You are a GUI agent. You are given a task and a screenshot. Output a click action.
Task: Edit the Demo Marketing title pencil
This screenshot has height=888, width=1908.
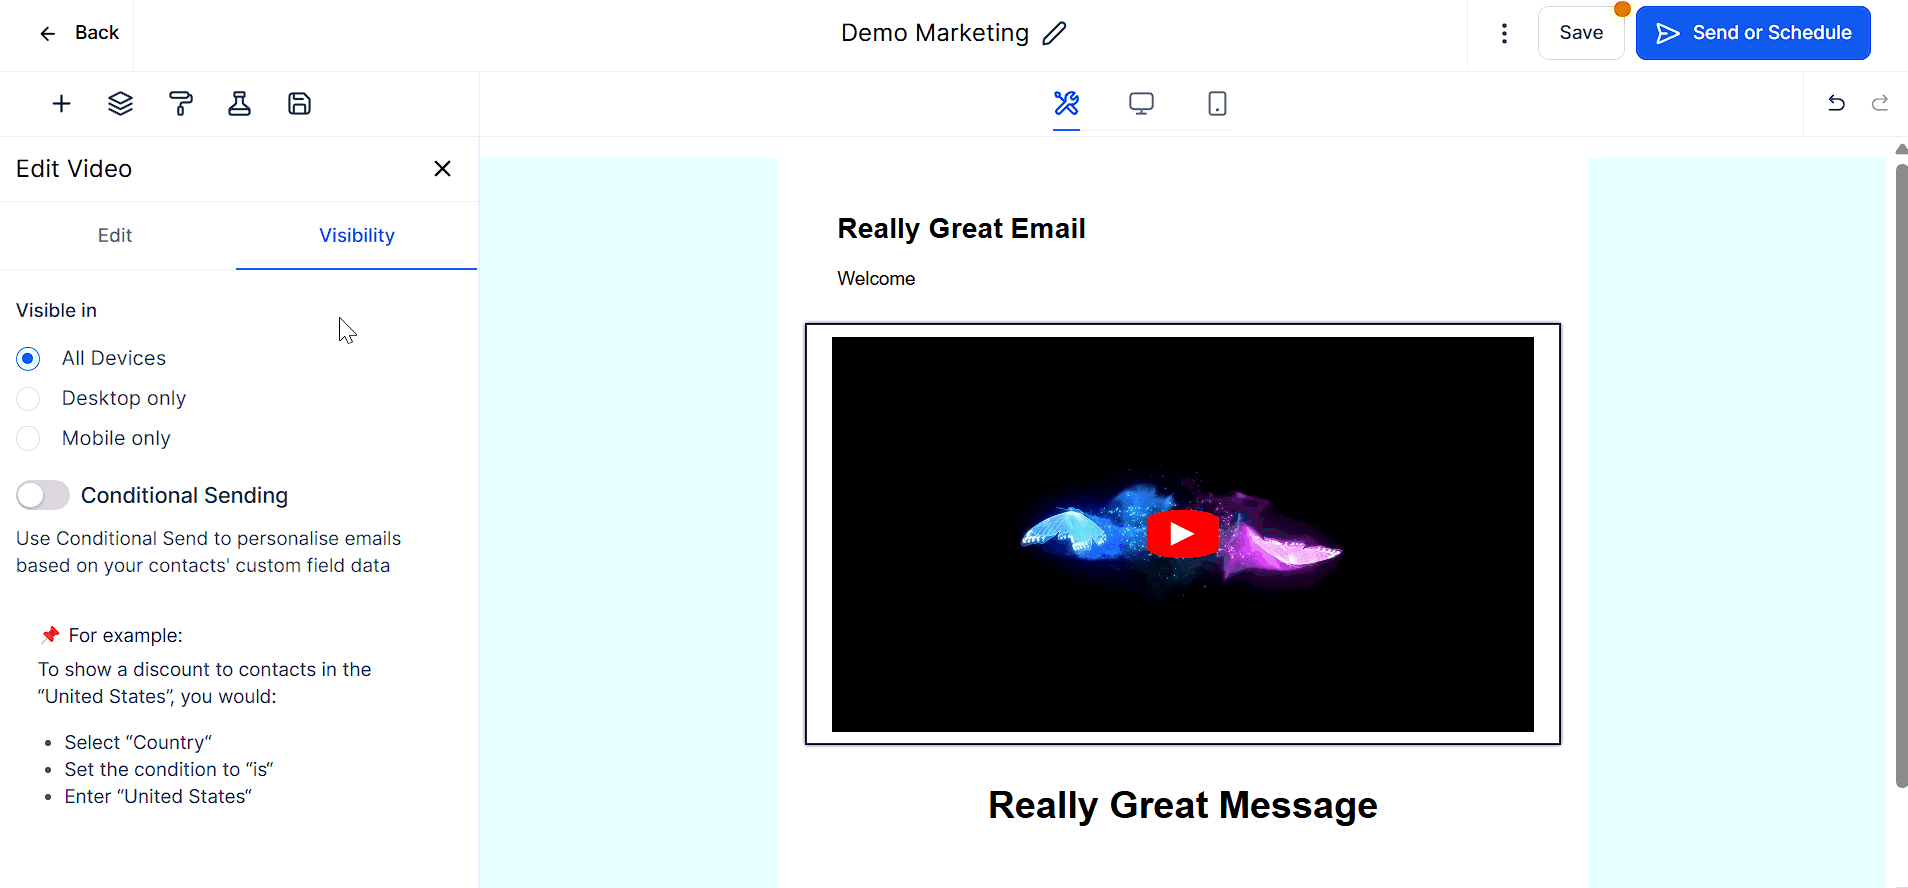[1054, 33]
